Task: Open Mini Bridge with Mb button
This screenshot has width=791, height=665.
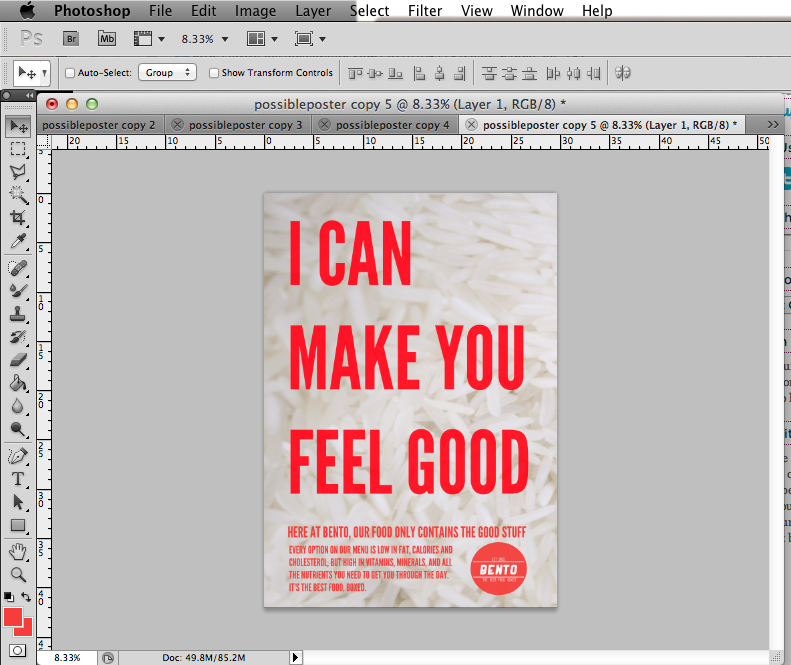Action: point(107,39)
